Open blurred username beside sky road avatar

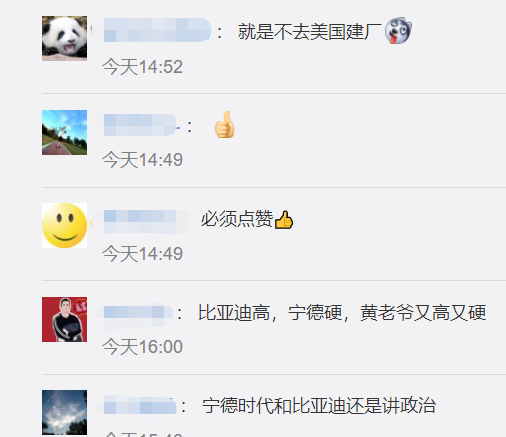click(x=140, y=125)
